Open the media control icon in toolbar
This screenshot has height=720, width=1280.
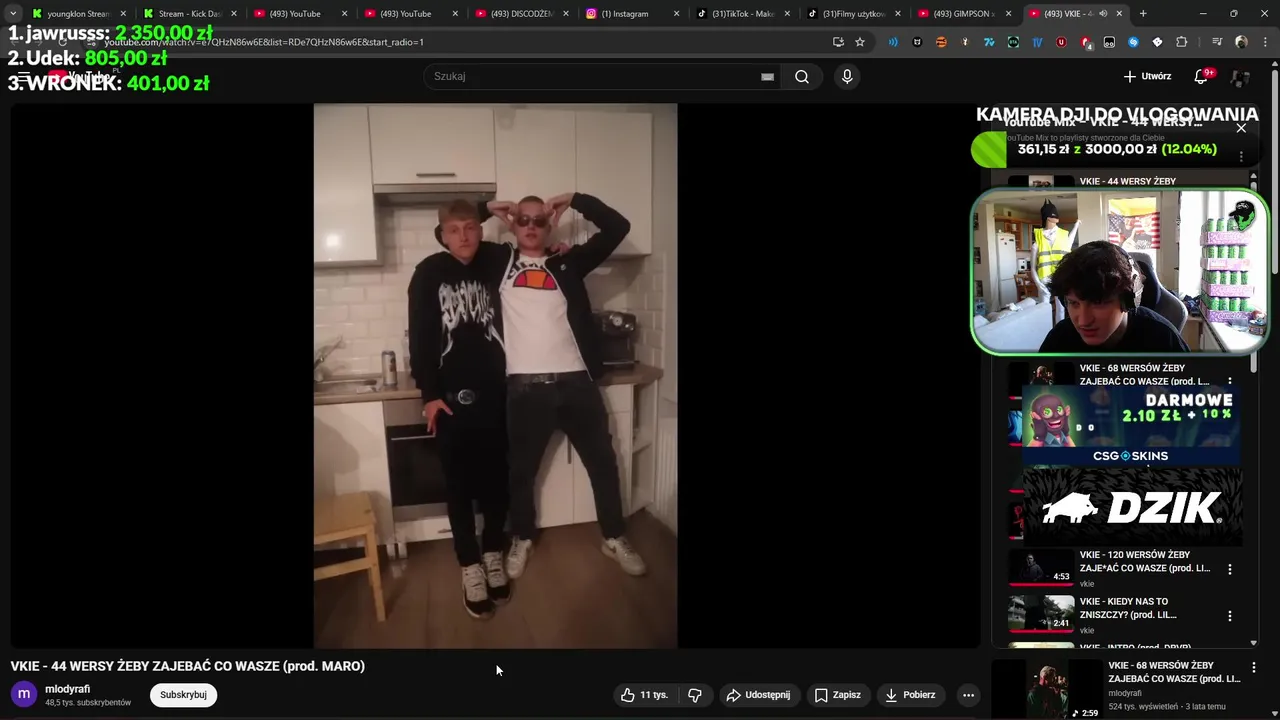1216,42
